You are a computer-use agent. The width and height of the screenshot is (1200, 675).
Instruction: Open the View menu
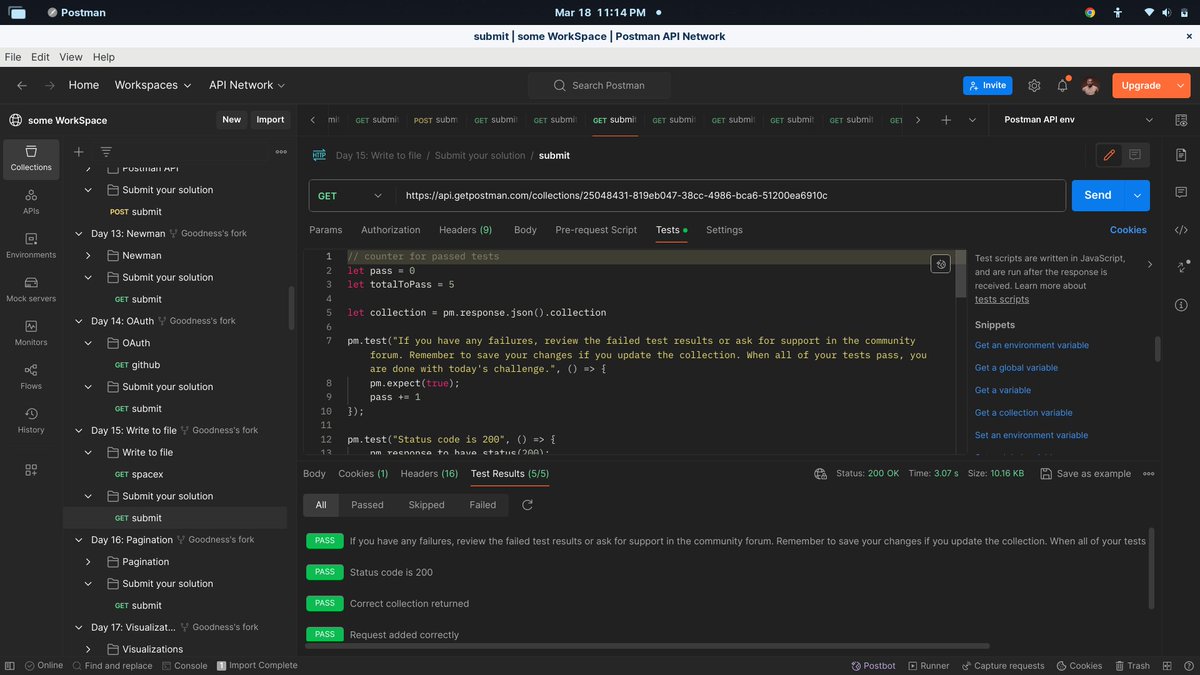71,57
